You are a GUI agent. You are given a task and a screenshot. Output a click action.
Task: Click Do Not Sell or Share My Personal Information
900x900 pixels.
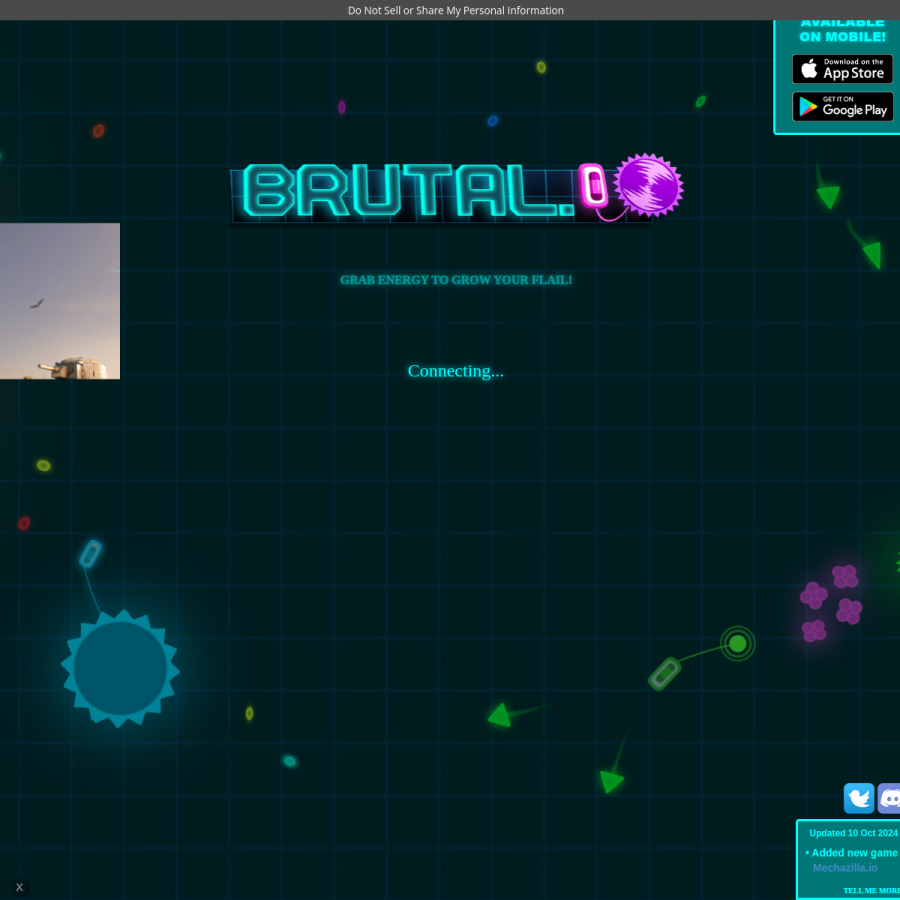(x=456, y=10)
